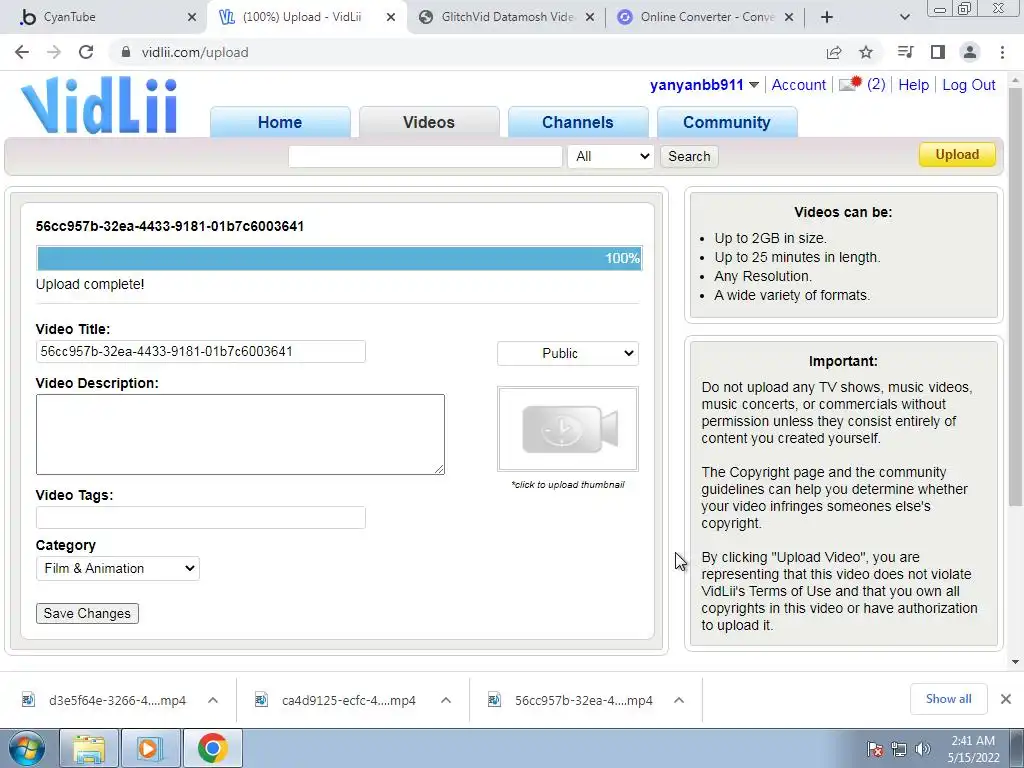The image size is (1024, 768).
Task: Open the Videos navigation tab
Action: click(x=429, y=122)
